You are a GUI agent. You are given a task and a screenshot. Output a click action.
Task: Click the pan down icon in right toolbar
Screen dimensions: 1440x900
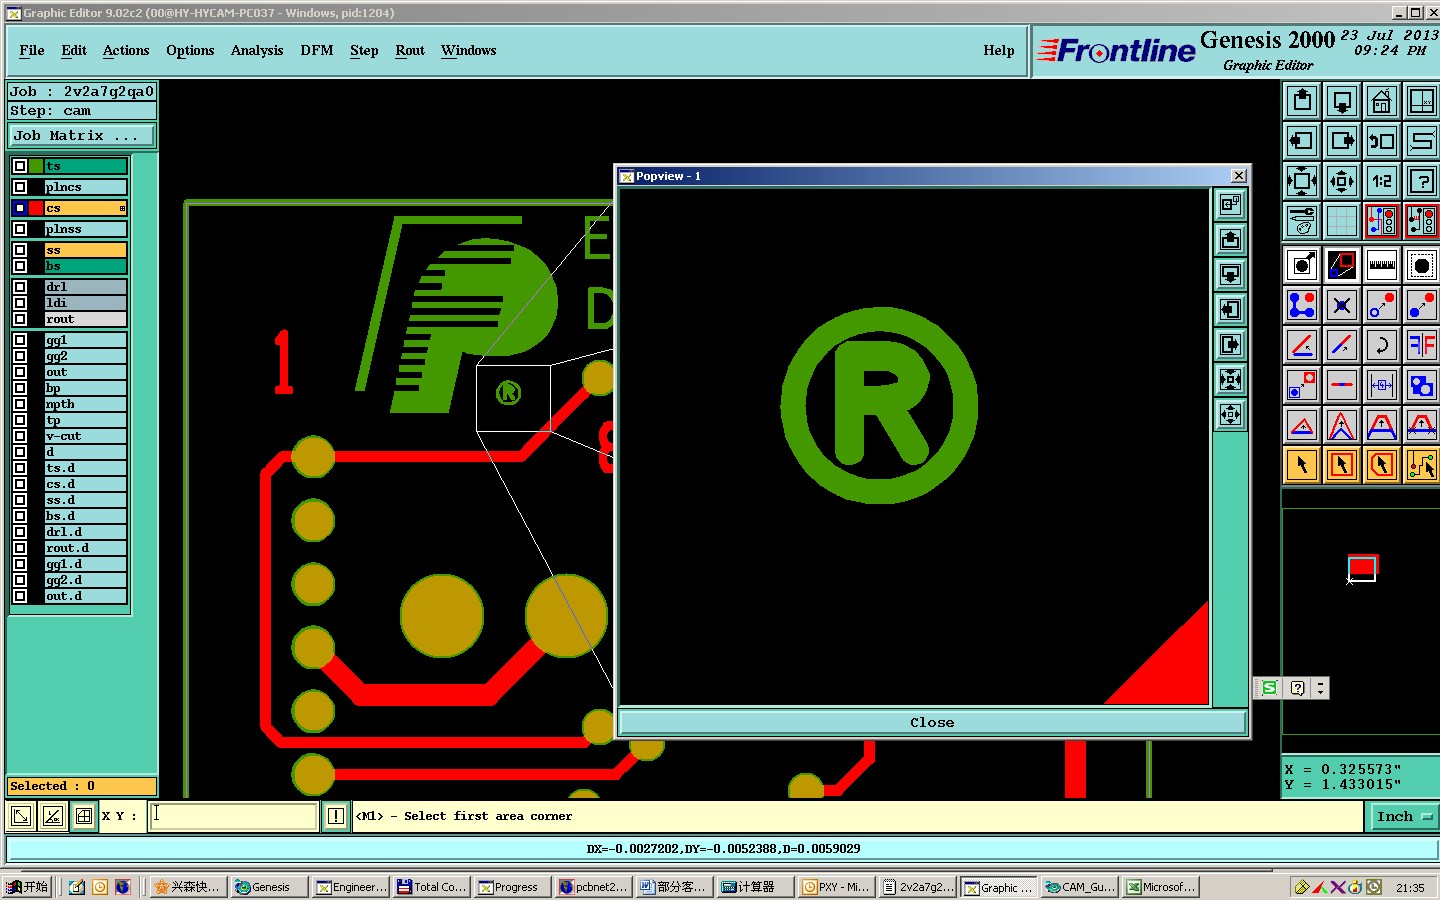pyautogui.click(x=1342, y=101)
